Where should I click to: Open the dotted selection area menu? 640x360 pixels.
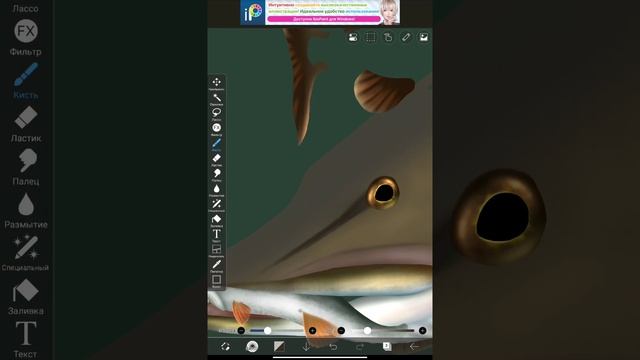[371, 38]
